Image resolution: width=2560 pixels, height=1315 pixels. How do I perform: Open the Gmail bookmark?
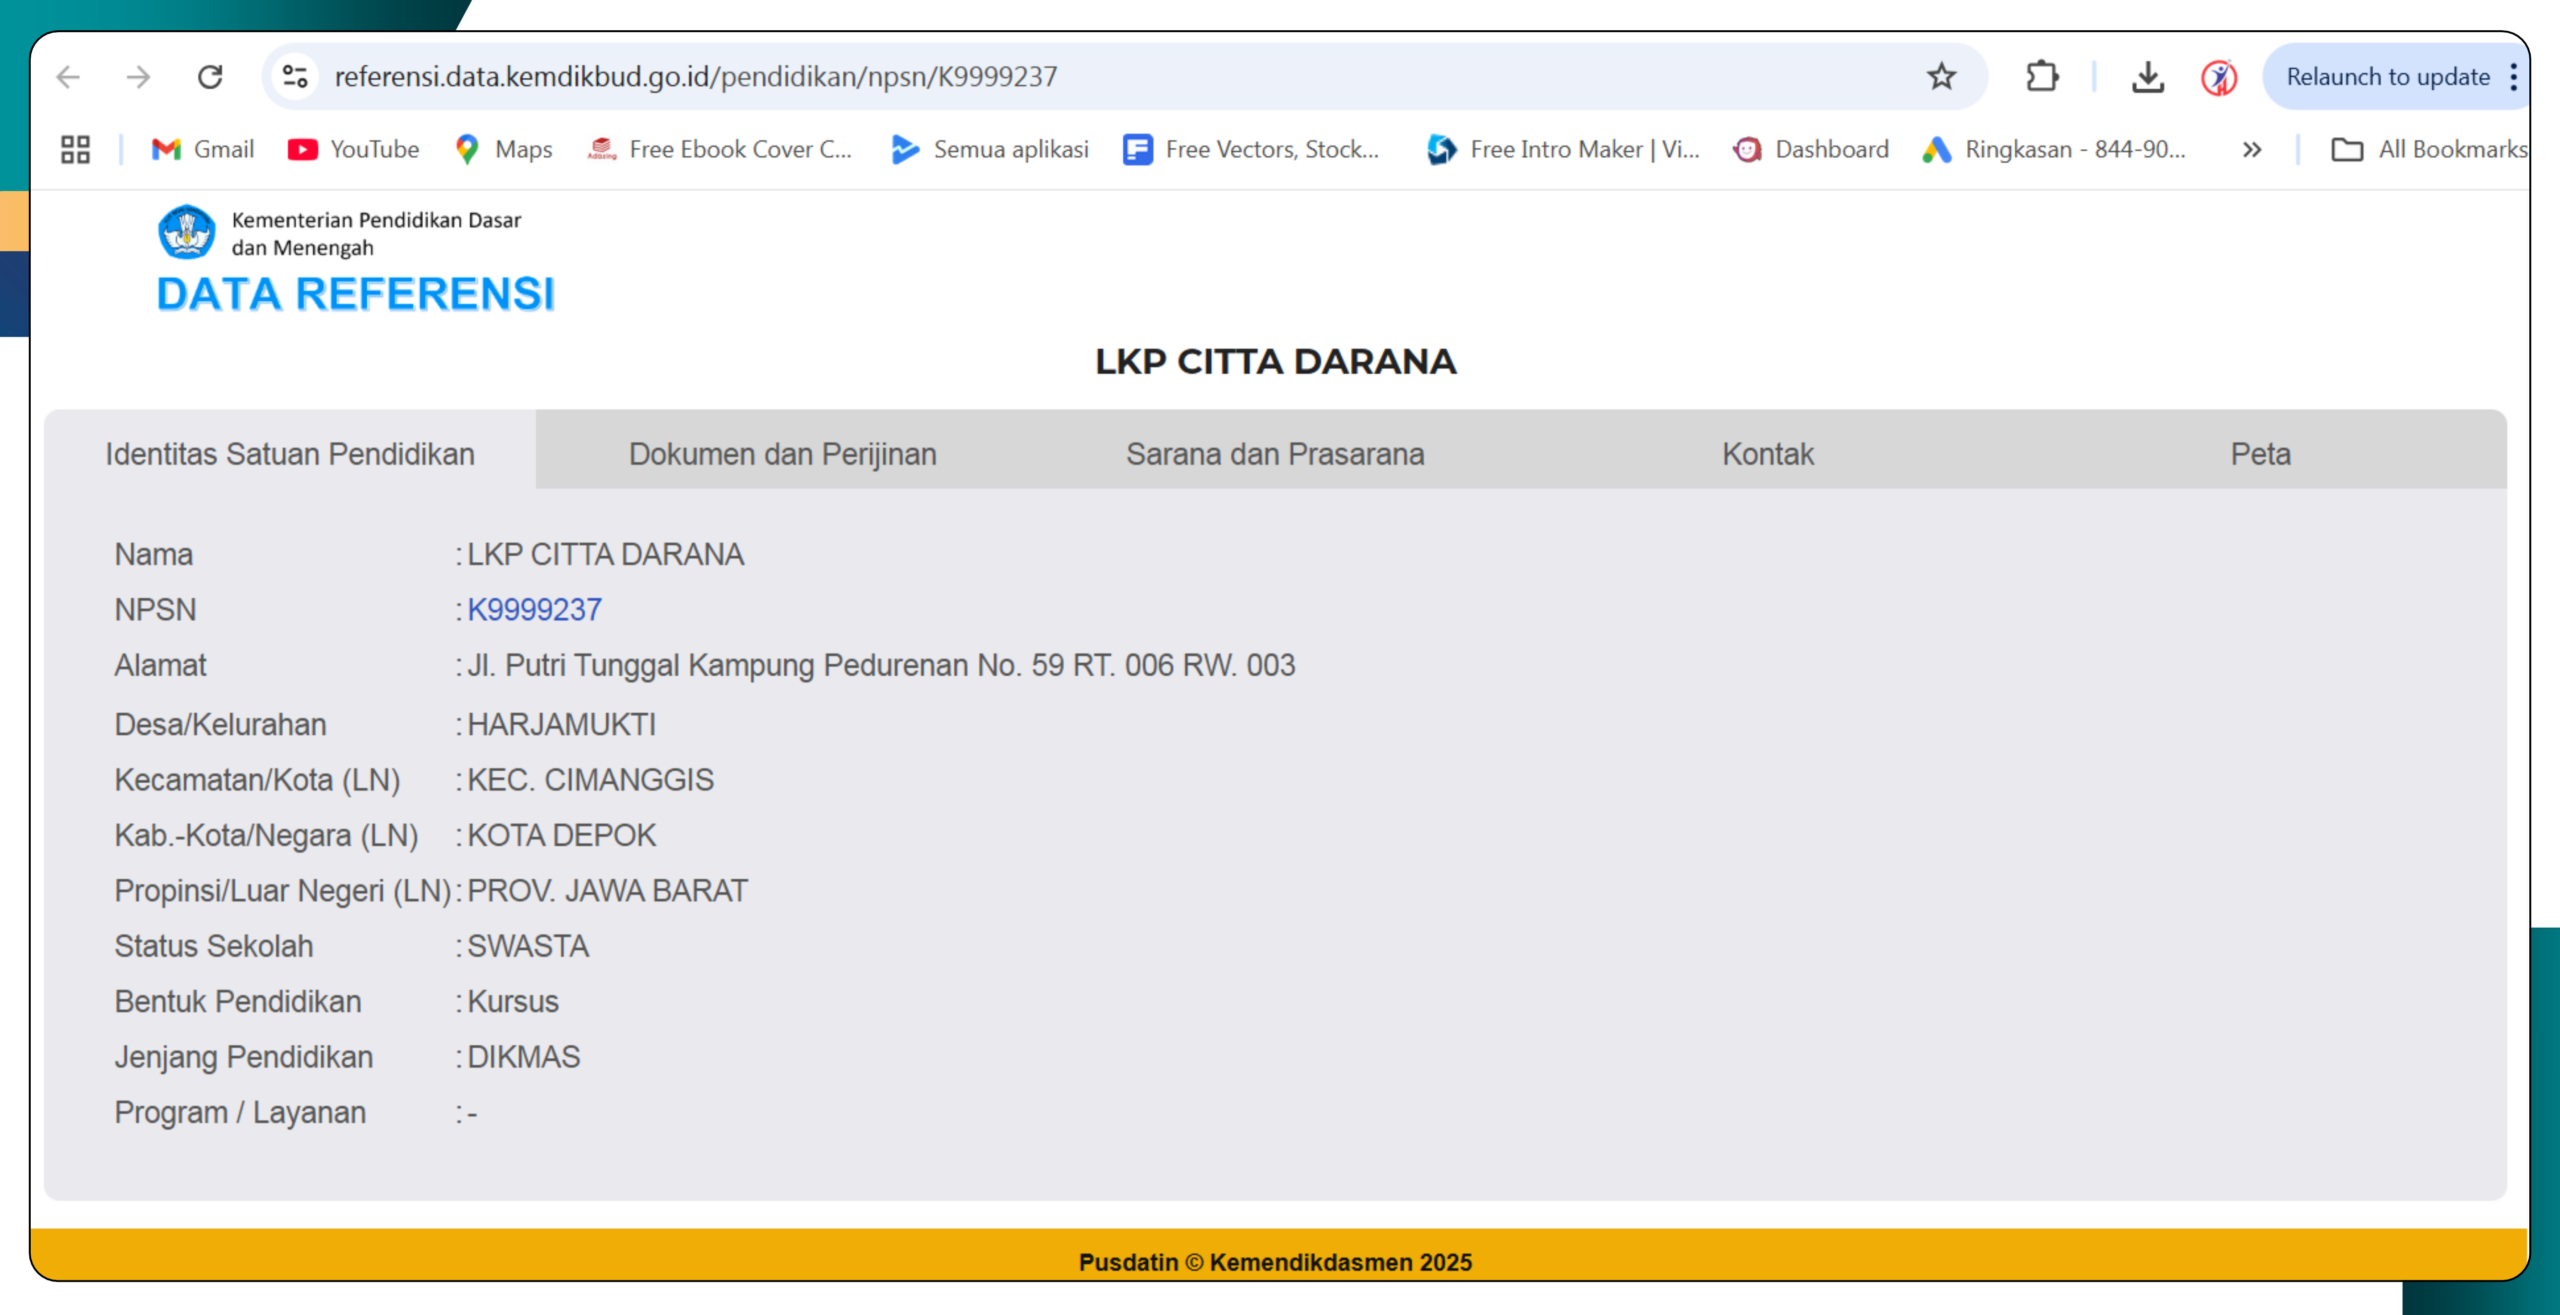pos(203,150)
